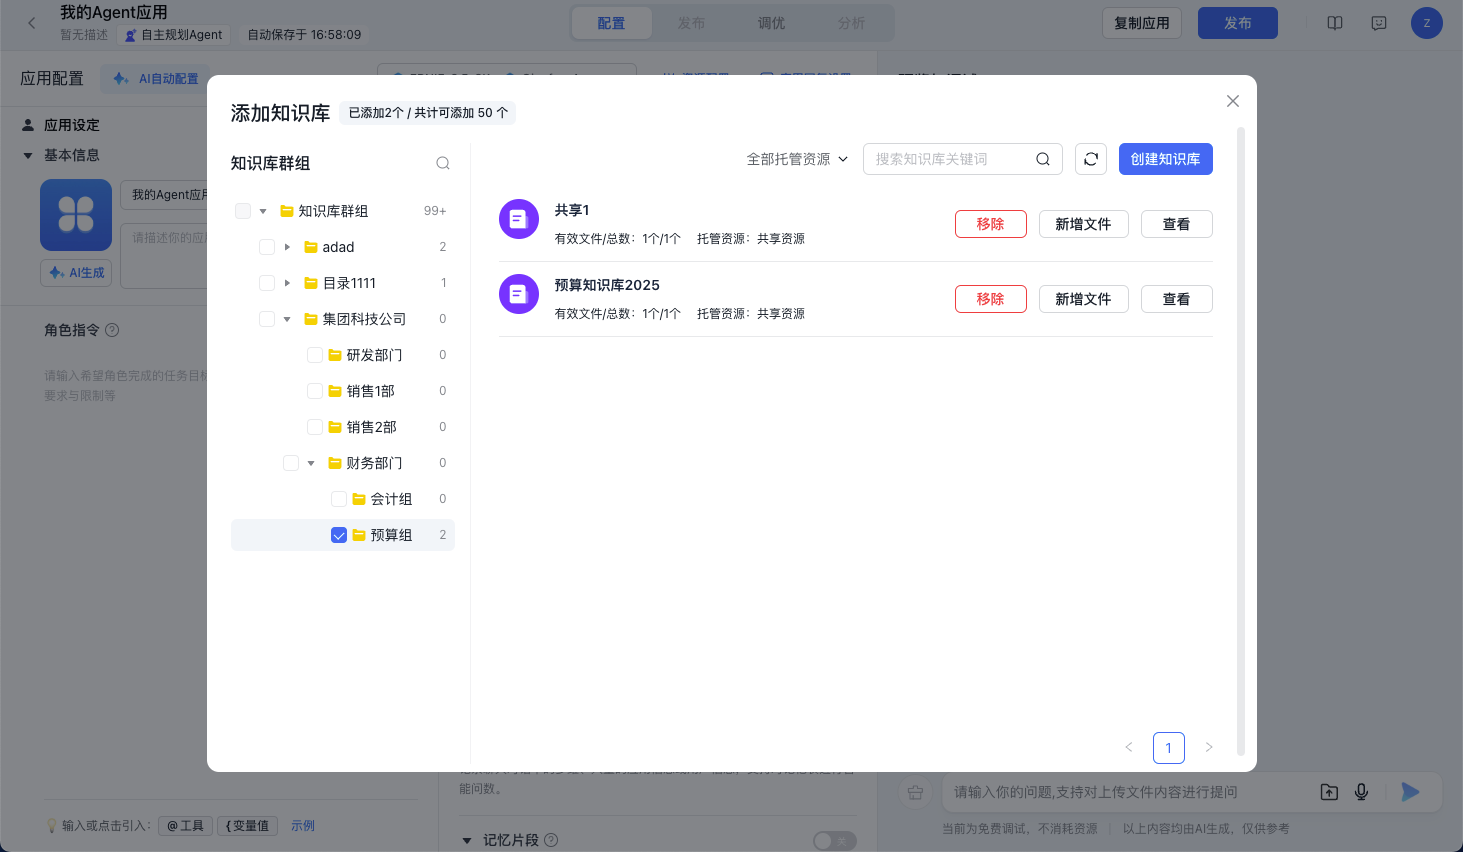Switch to the 调优 tab
The width and height of the screenshot is (1463, 852).
(x=771, y=23)
